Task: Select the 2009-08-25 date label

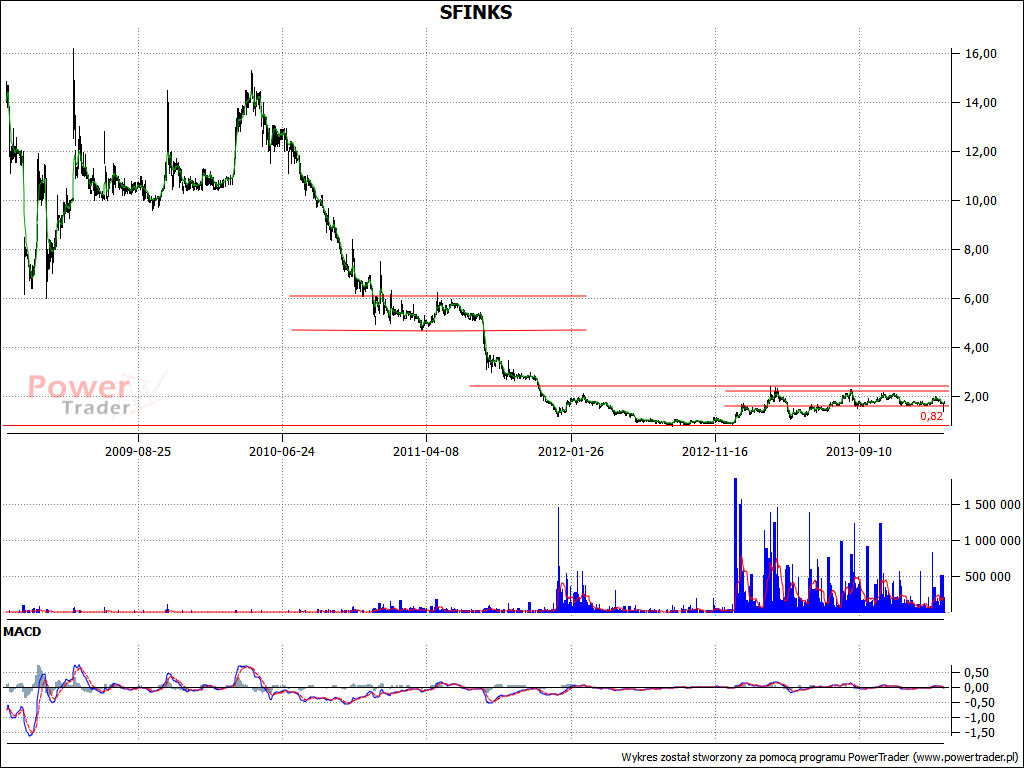Action: (138, 451)
